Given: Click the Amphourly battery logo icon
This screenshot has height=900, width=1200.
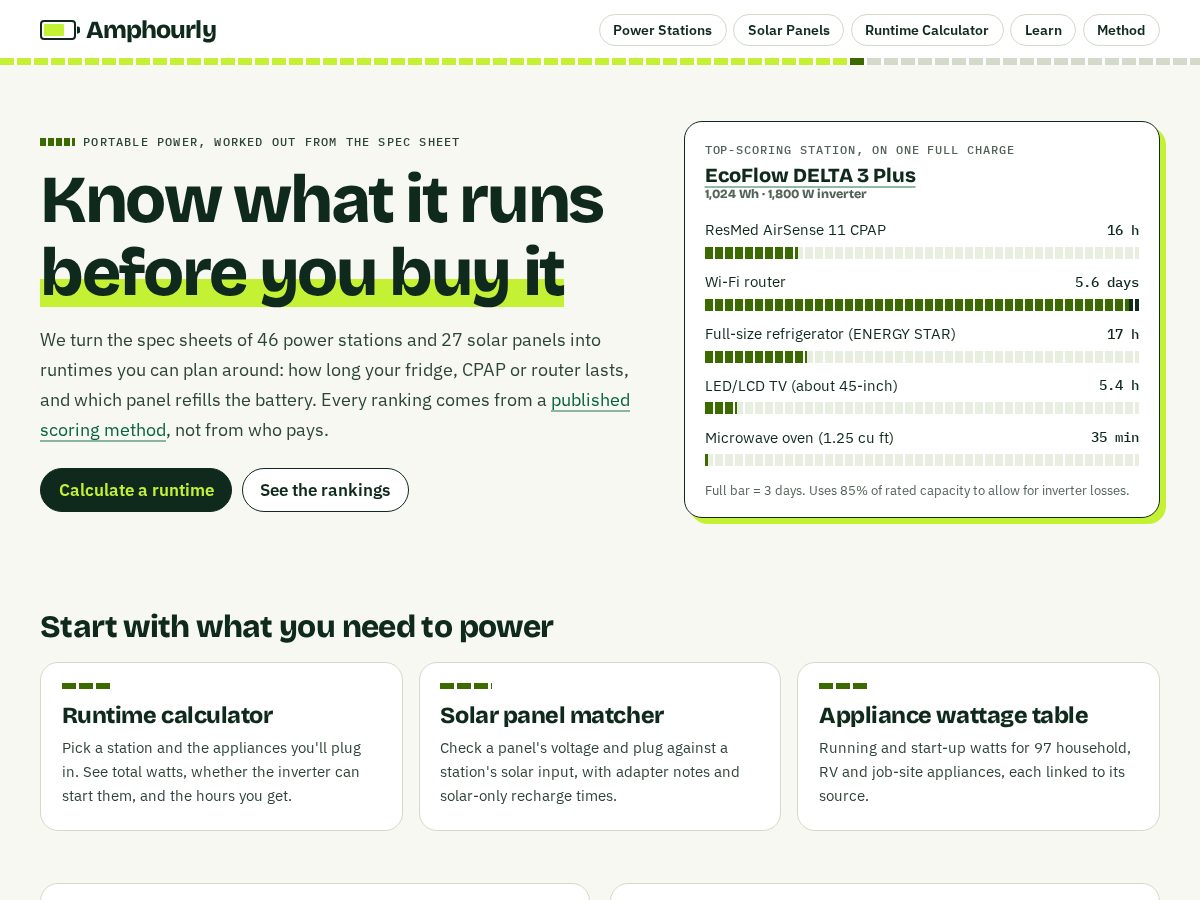Looking at the screenshot, I should pos(59,30).
